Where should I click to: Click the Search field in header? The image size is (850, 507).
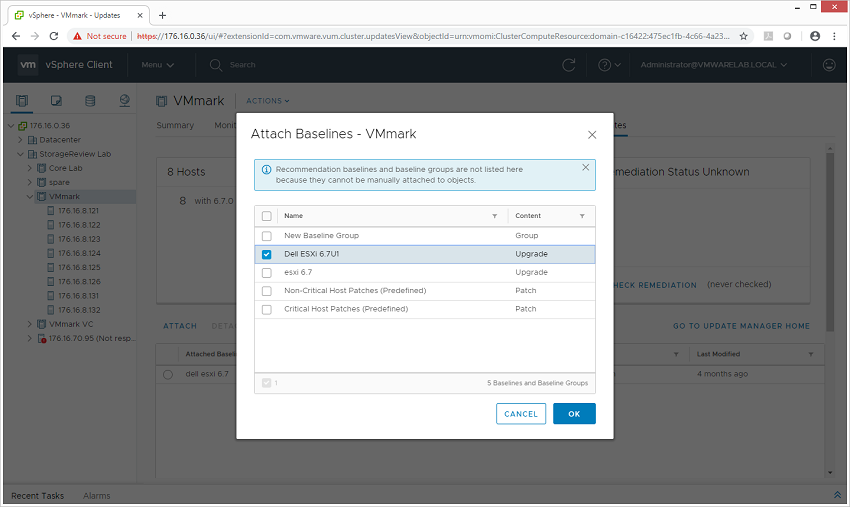click(242, 65)
